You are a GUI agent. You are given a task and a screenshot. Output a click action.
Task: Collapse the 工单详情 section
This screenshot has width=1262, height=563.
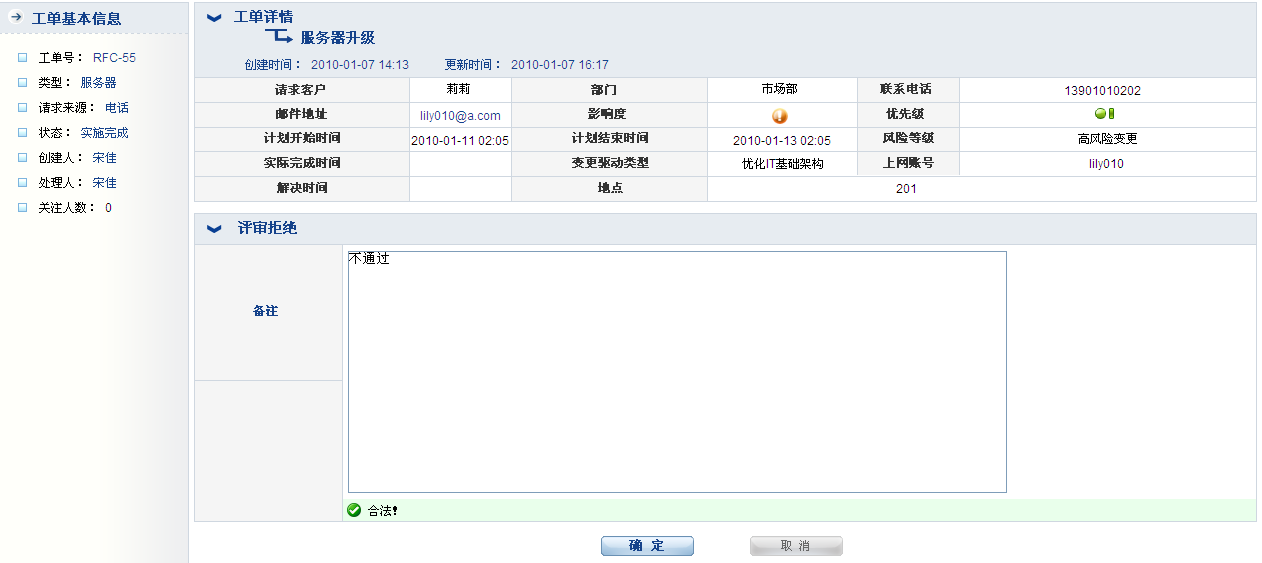[x=213, y=18]
